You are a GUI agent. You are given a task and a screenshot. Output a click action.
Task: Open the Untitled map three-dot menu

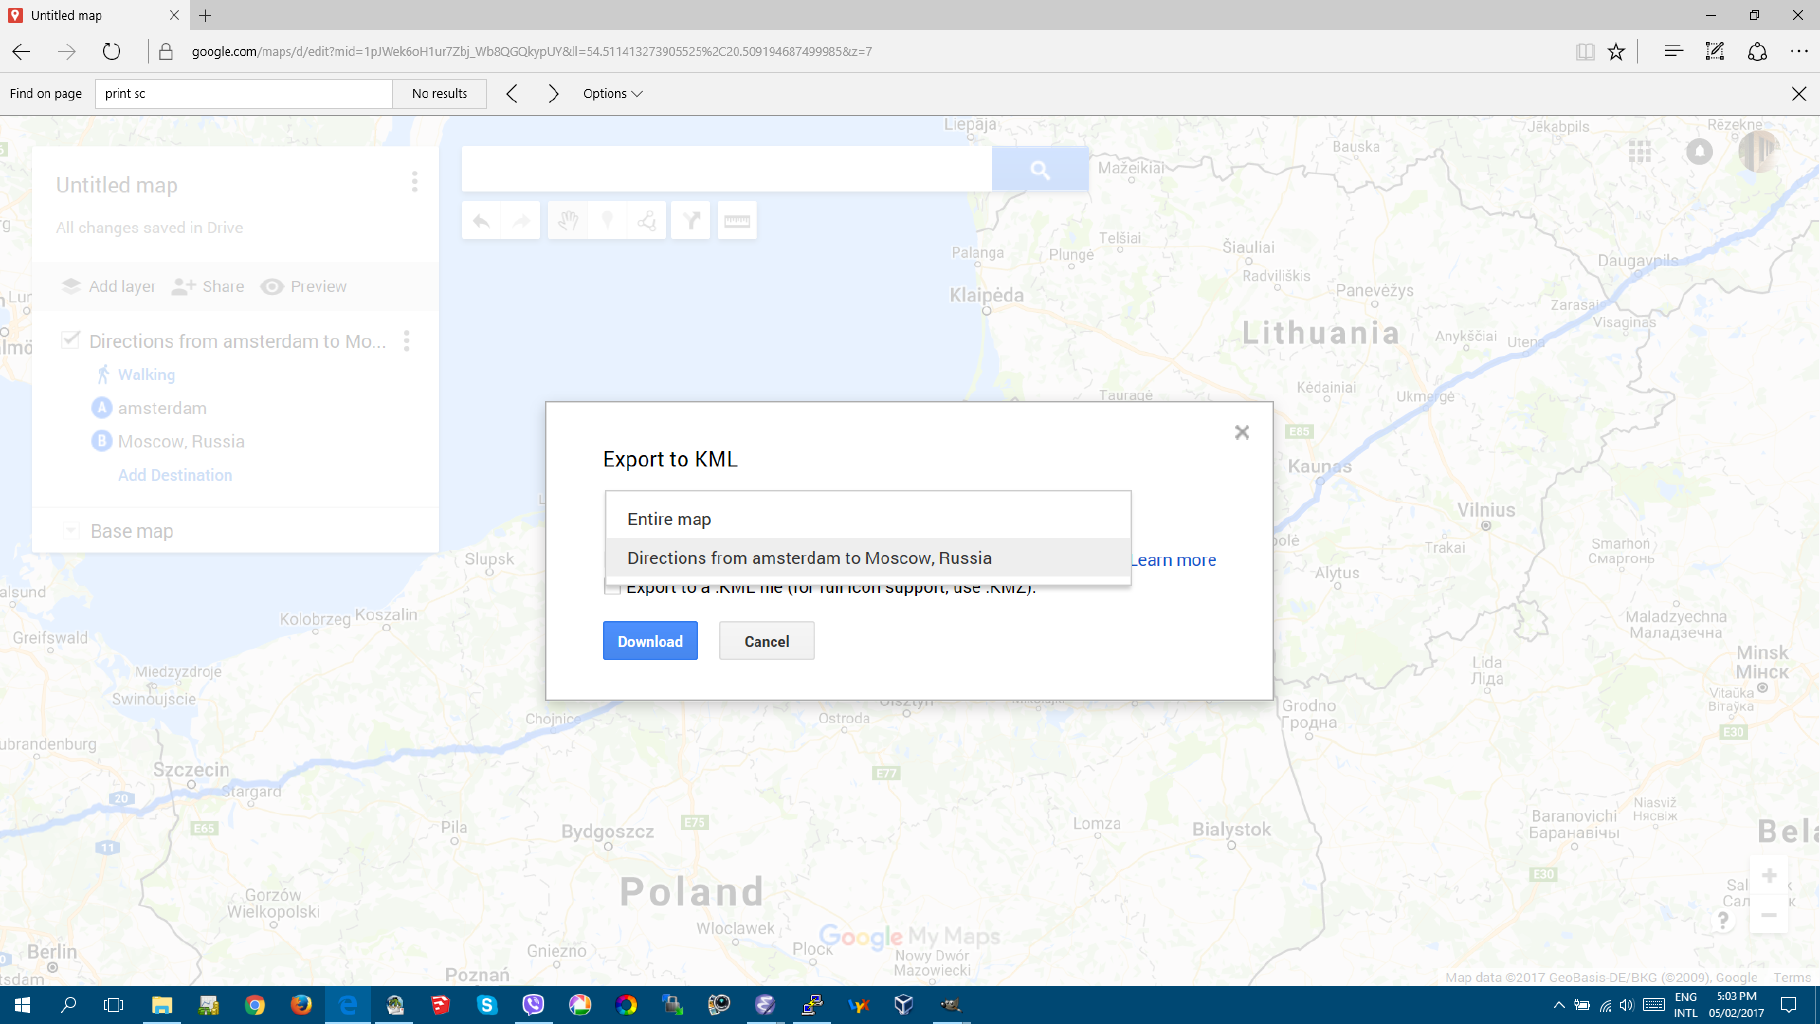coord(414,182)
